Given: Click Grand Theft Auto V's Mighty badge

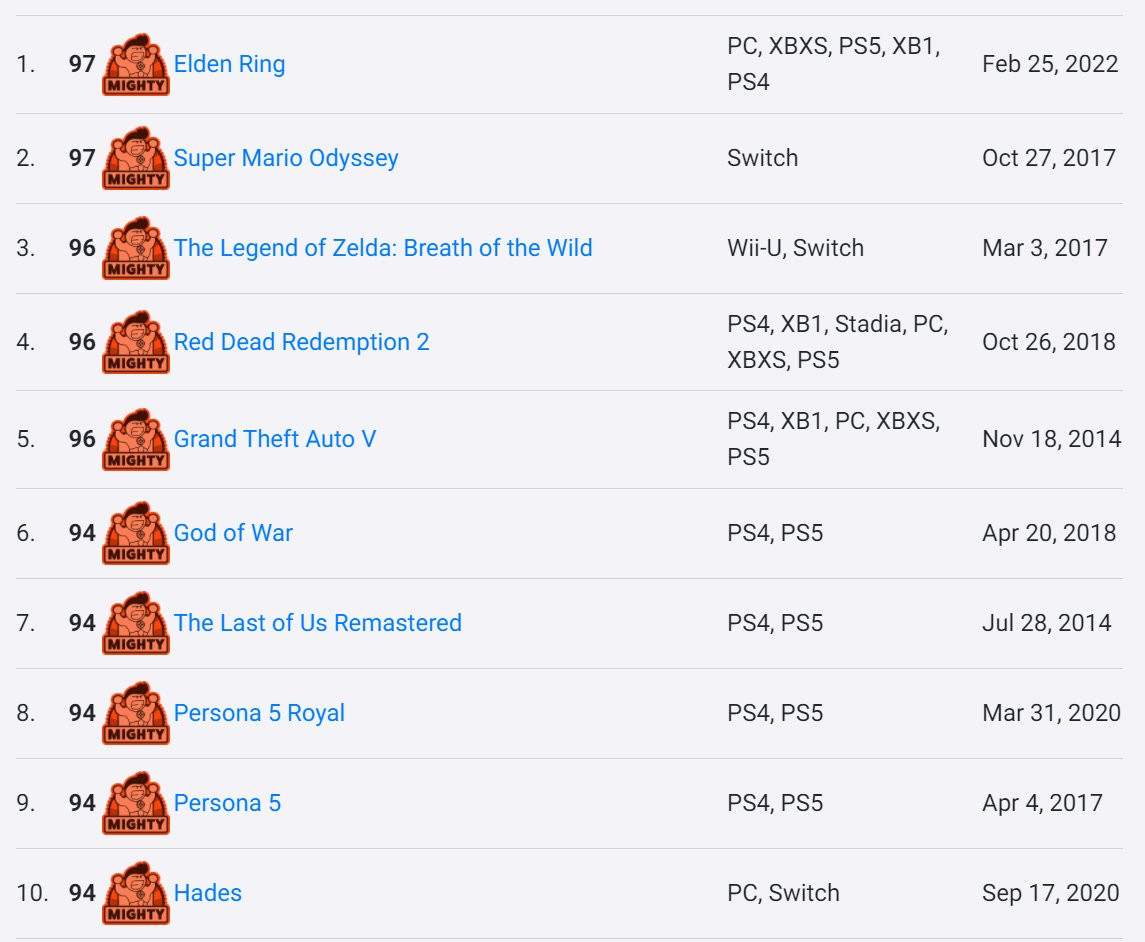Looking at the screenshot, I should click(136, 440).
